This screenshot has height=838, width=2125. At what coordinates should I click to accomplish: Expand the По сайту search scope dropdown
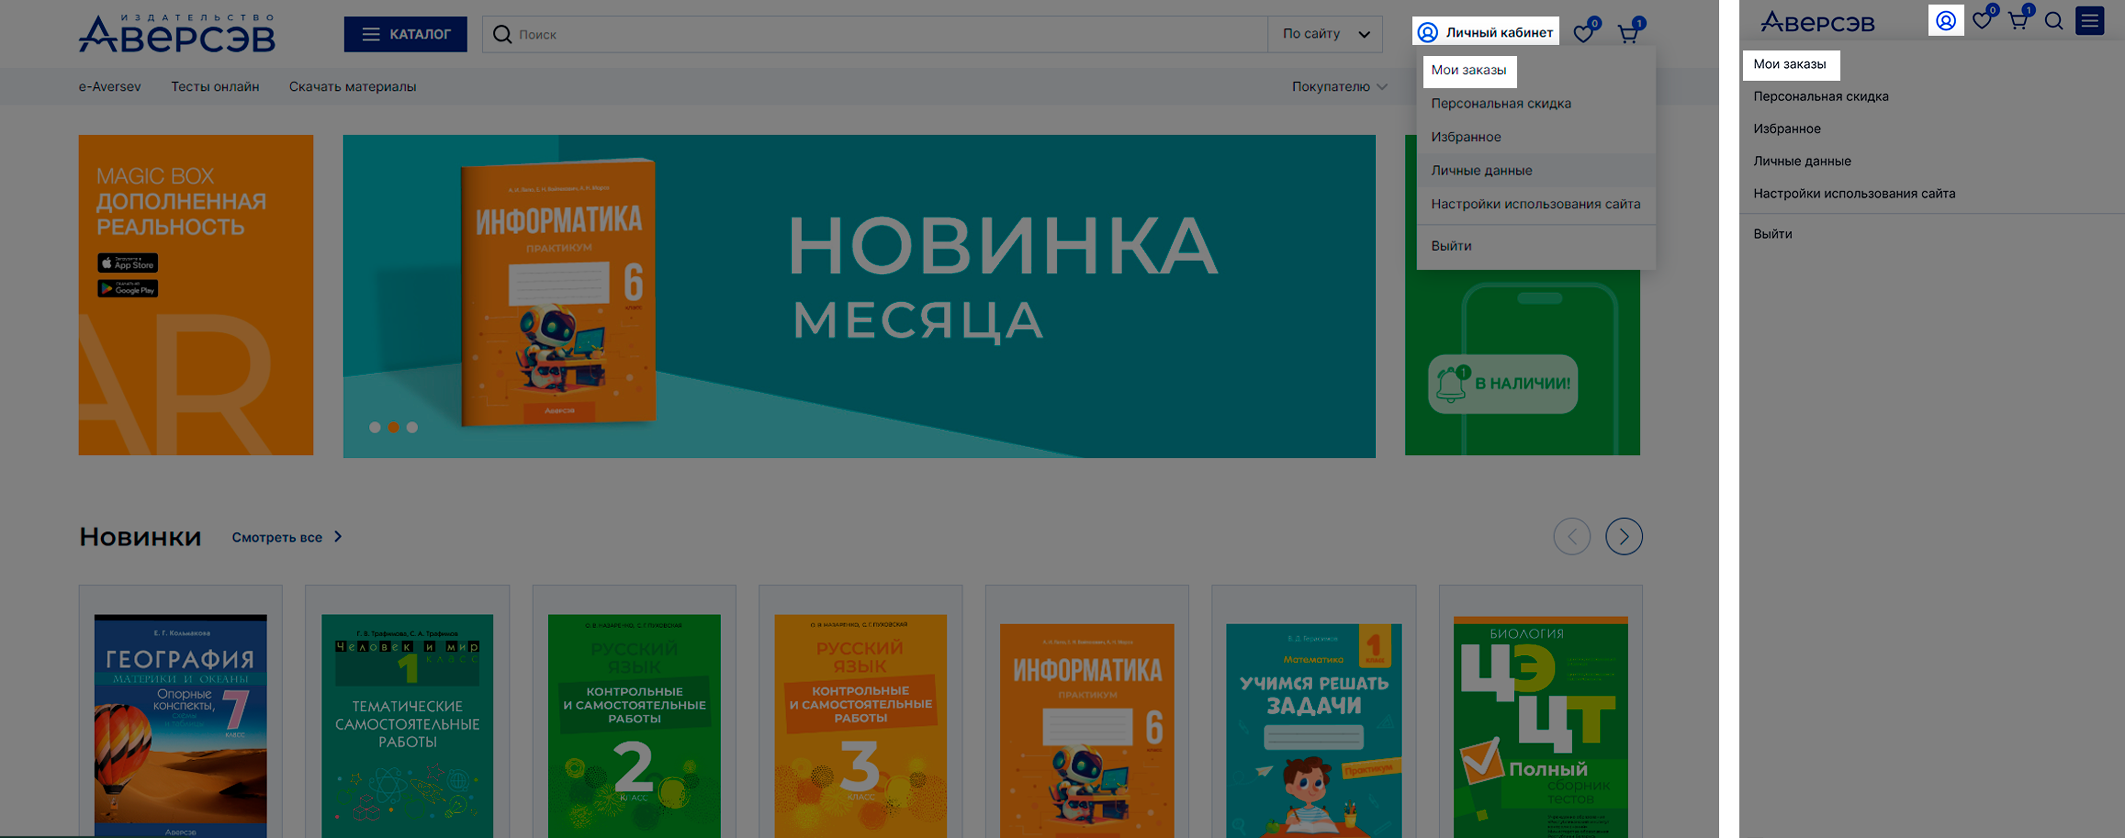point(1325,34)
